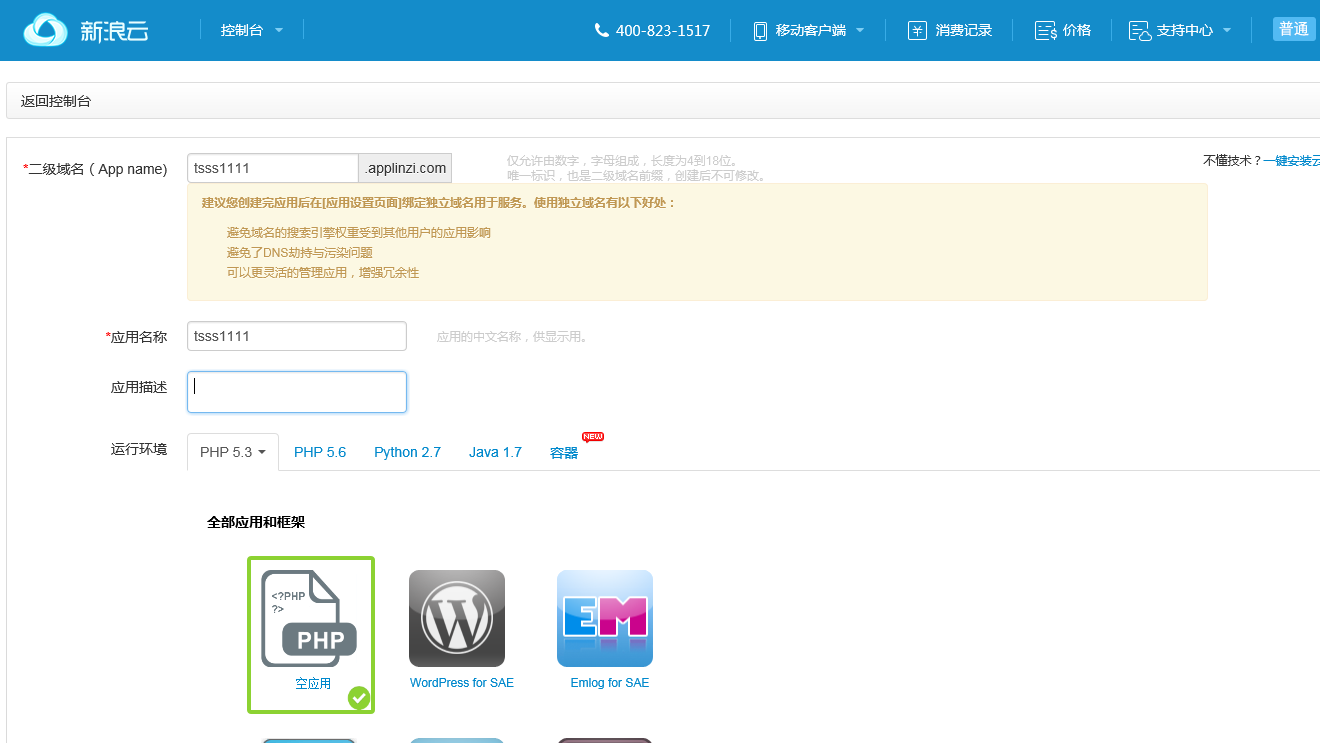Click the 全部应用和框架 heading
The width and height of the screenshot is (1320, 743).
pos(256,522)
